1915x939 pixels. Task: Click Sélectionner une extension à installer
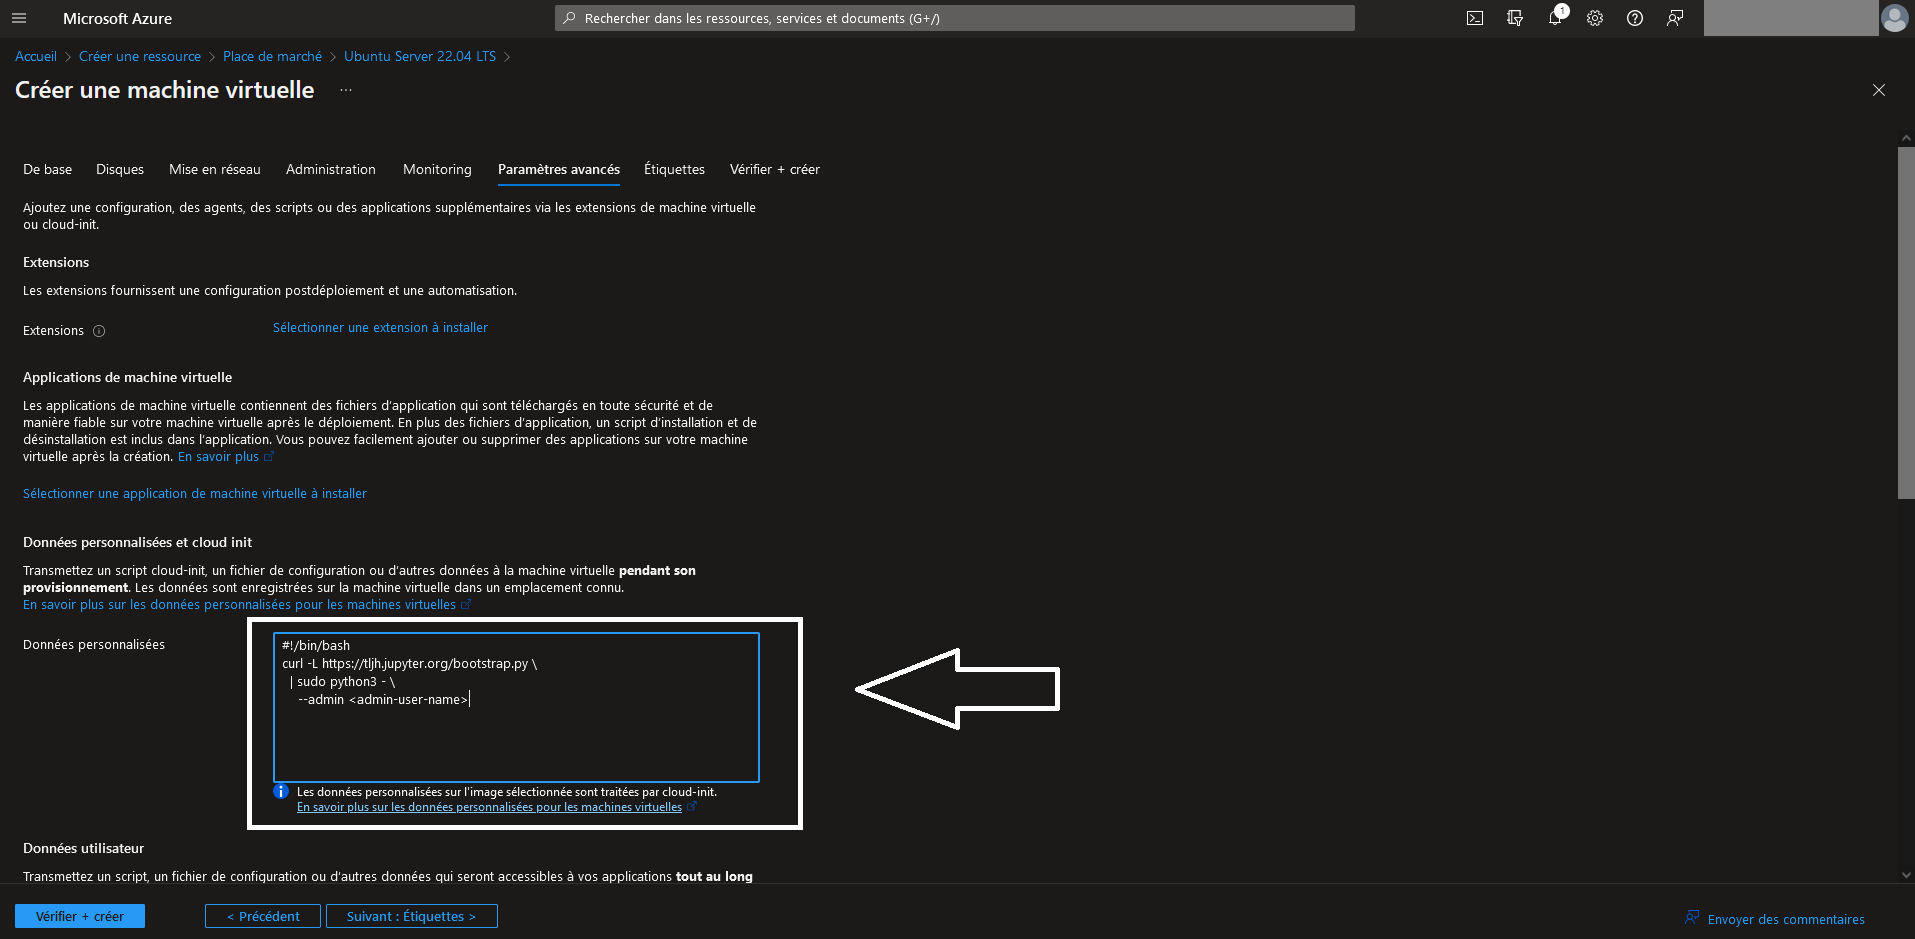[380, 327]
